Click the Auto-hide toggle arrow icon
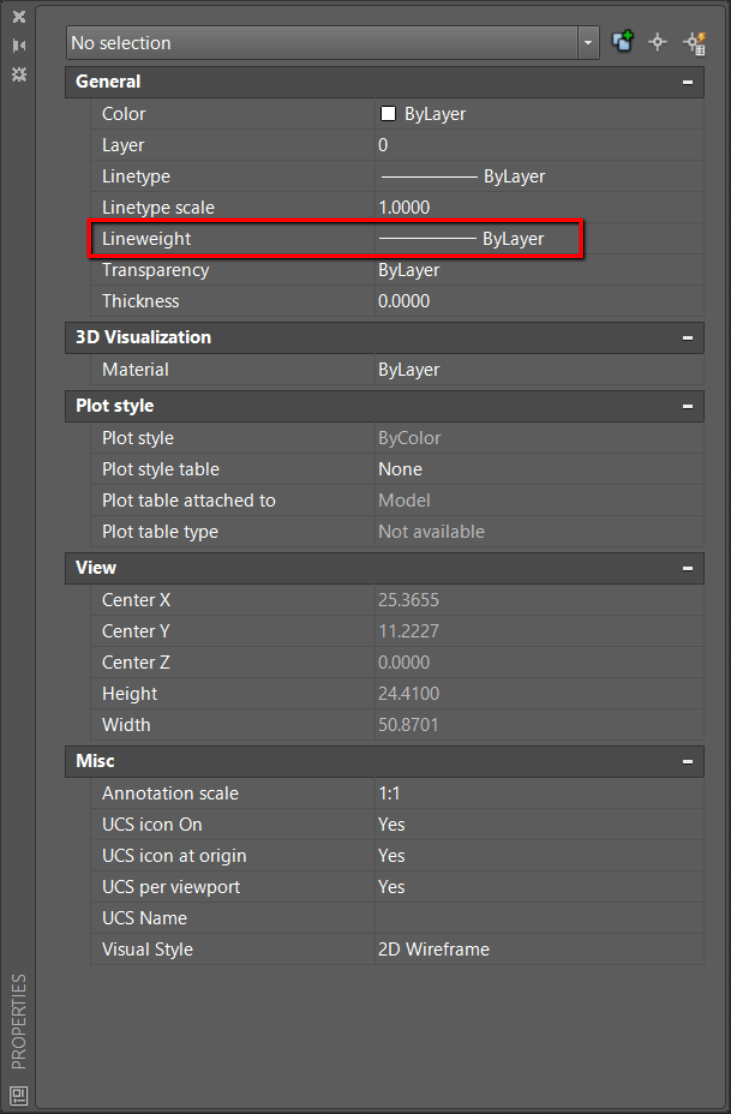Image resolution: width=731 pixels, height=1114 pixels. point(18,45)
